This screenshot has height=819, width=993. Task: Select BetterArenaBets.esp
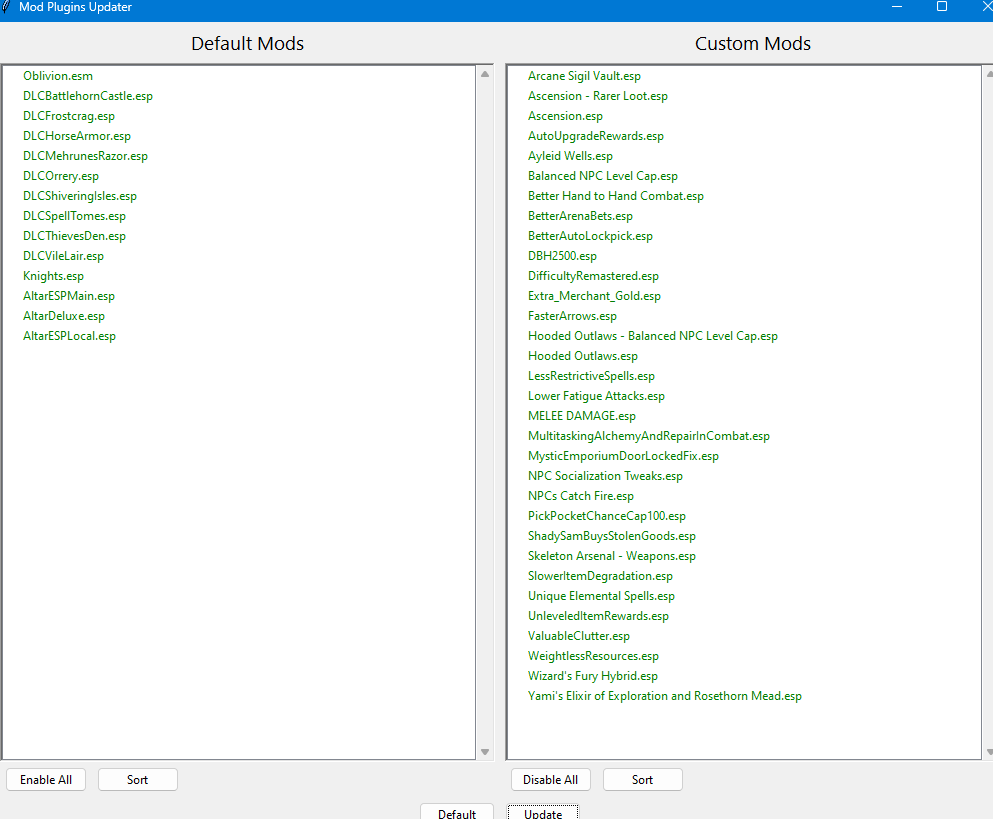tap(580, 216)
